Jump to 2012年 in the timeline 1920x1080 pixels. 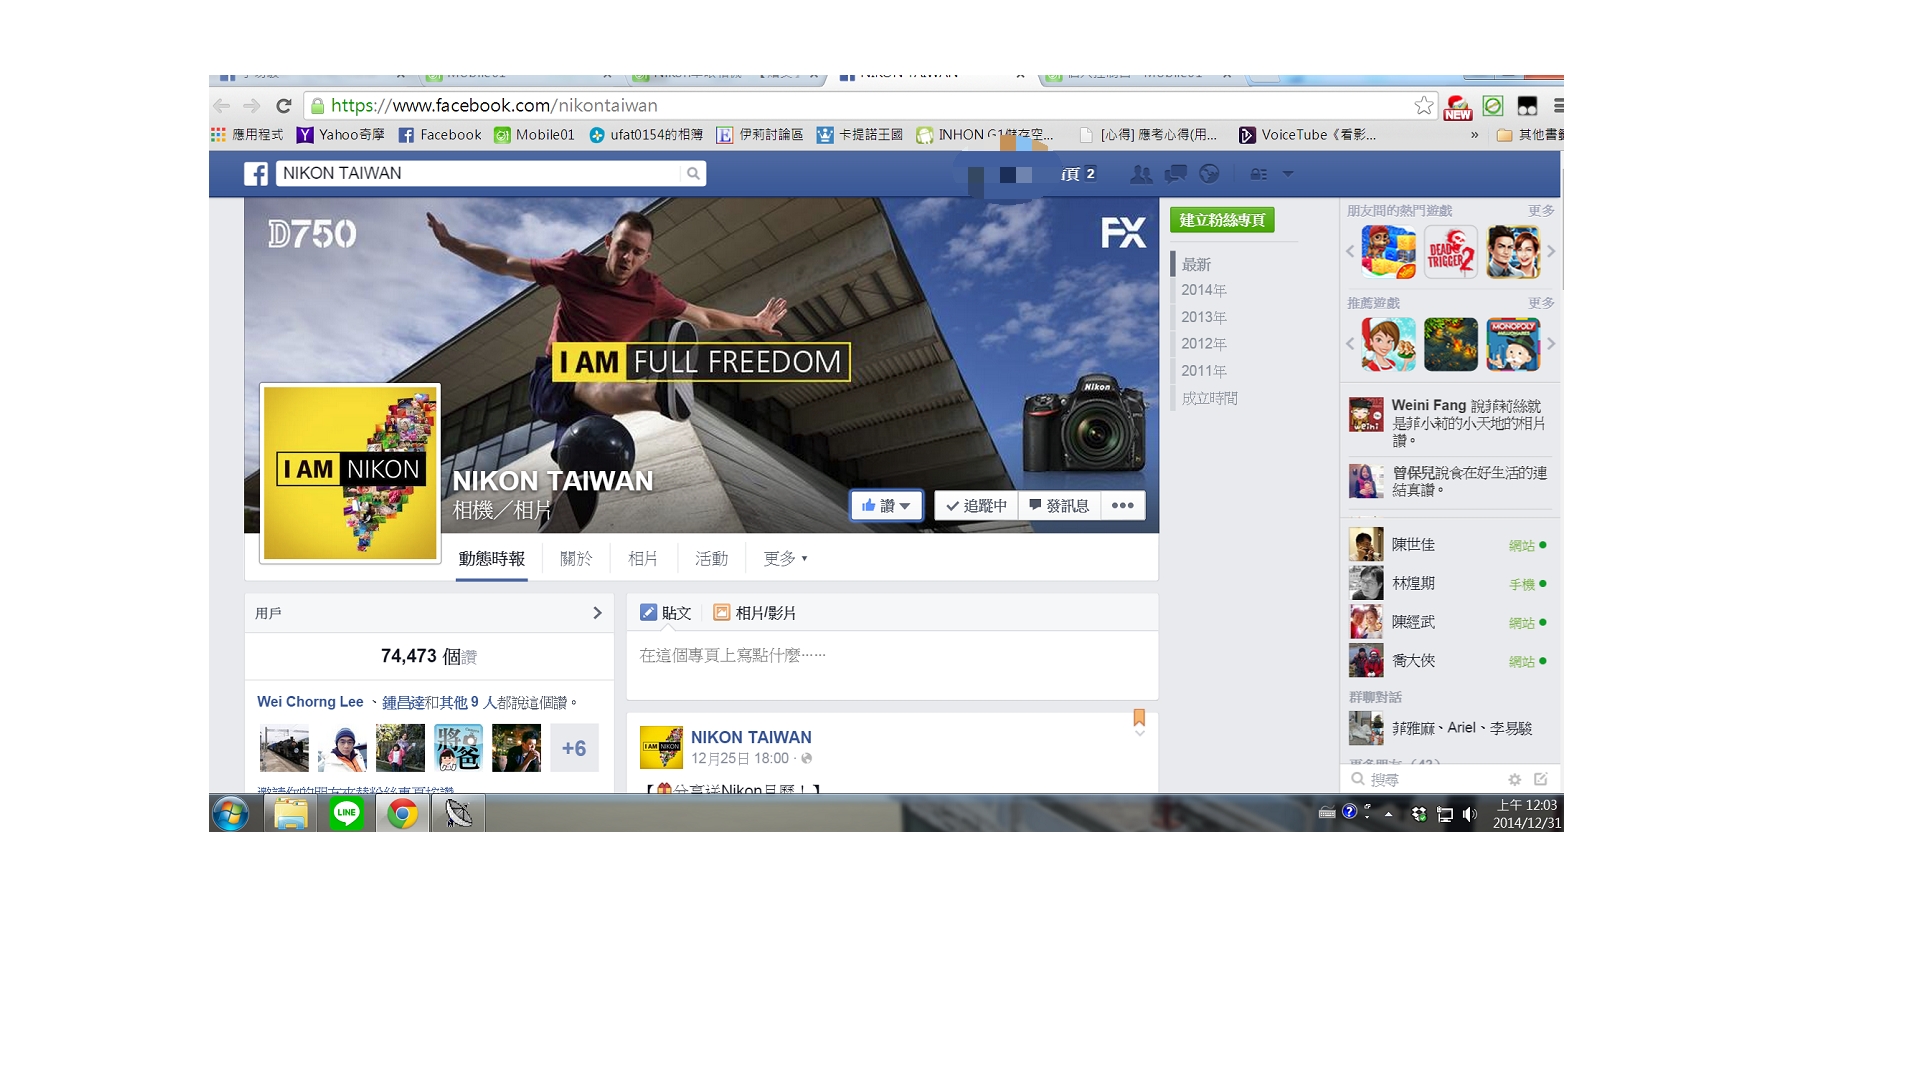(1204, 344)
